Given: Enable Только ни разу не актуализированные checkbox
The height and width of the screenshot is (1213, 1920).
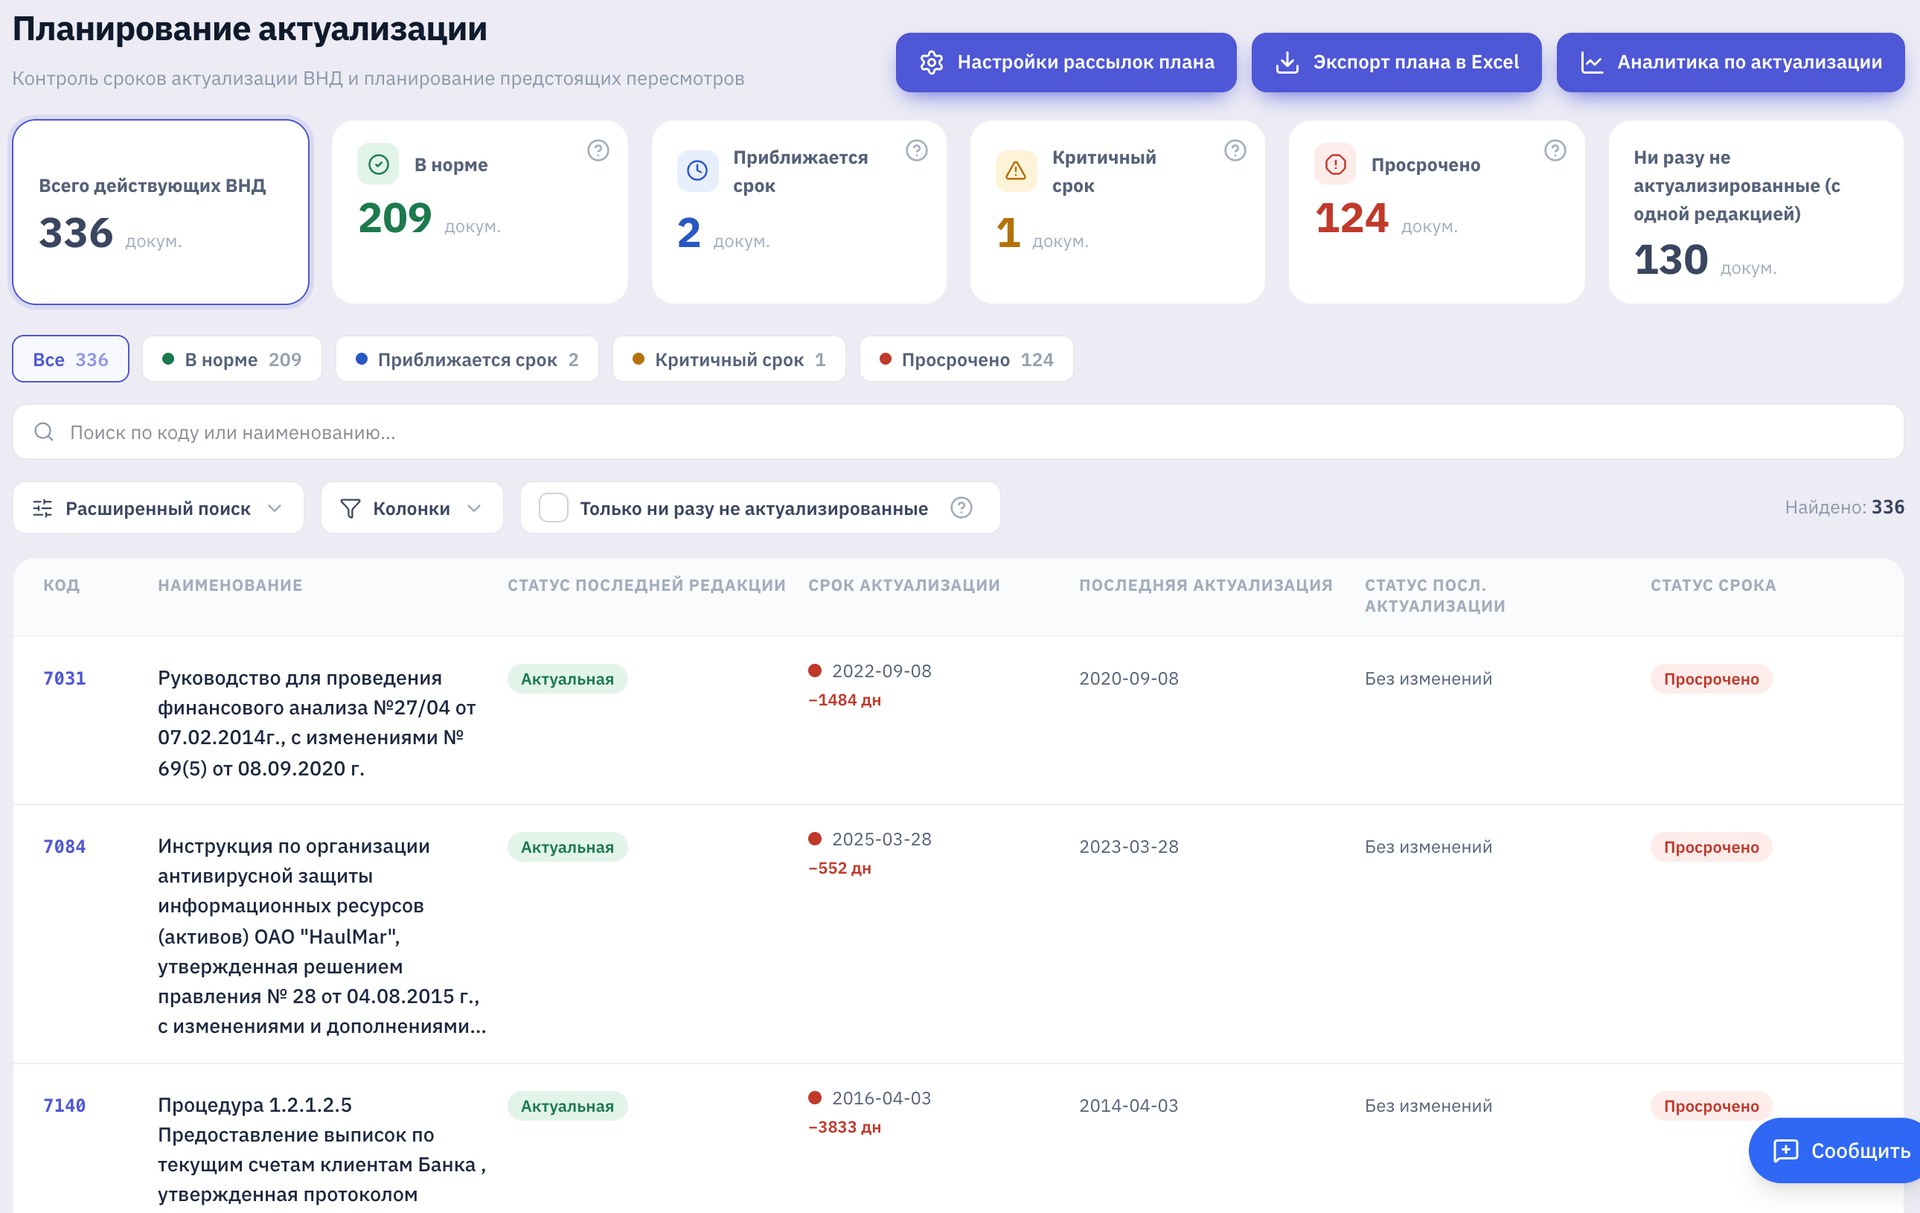Looking at the screenshot, I should tap(553, 508).
